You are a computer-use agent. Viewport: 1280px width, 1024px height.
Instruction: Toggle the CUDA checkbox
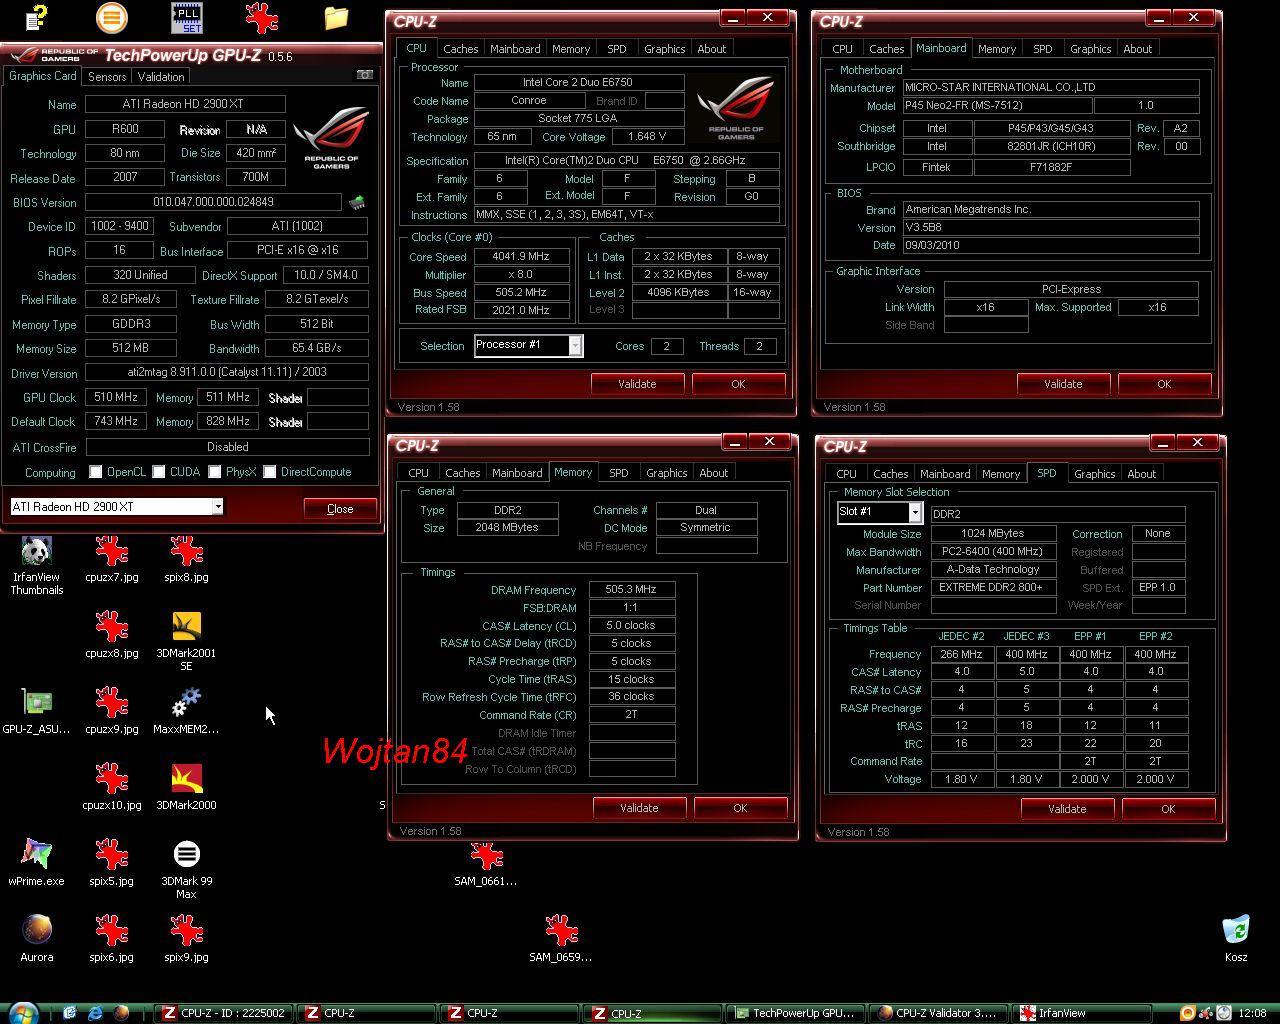pos(159,472)
